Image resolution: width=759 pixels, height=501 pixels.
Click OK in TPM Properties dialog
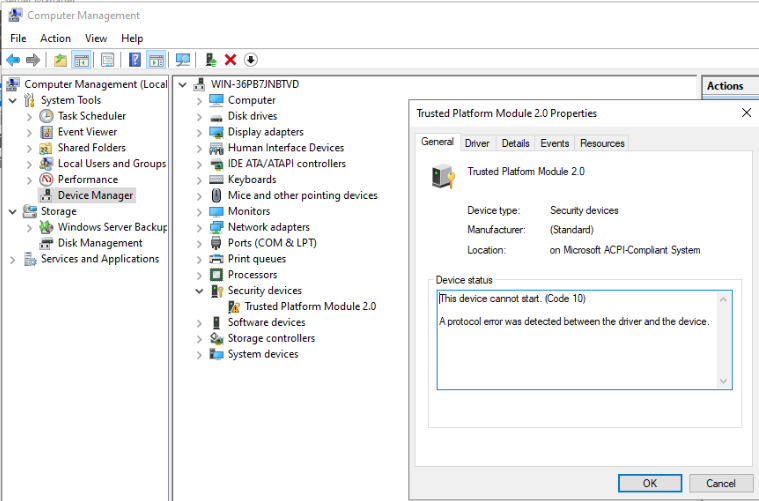pos(650,483)
